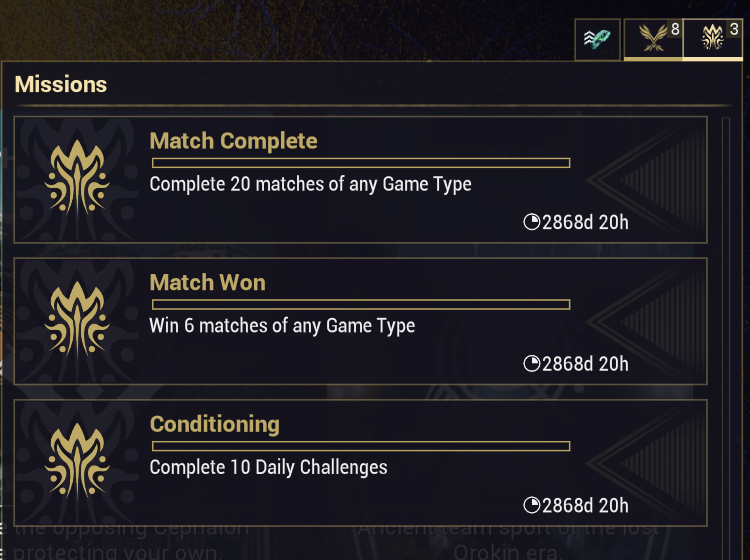Select the Conclave emblem tab showing 3

coord(712,39)
